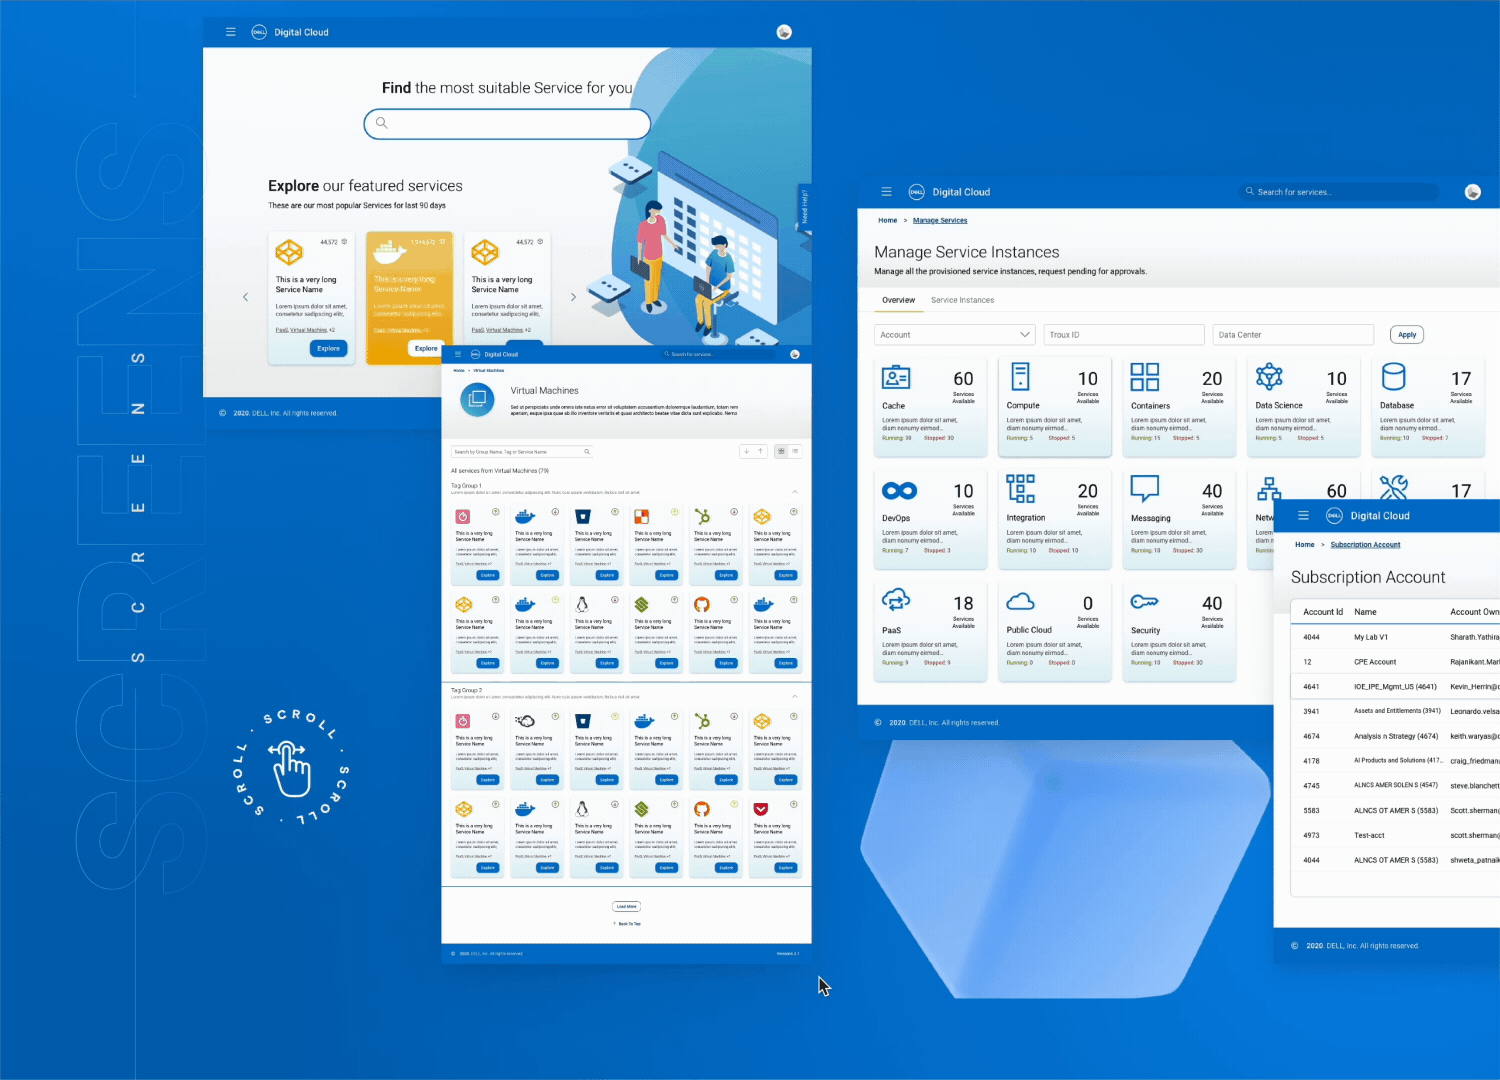Open the Database service card icon

[x=1393, y=376]
